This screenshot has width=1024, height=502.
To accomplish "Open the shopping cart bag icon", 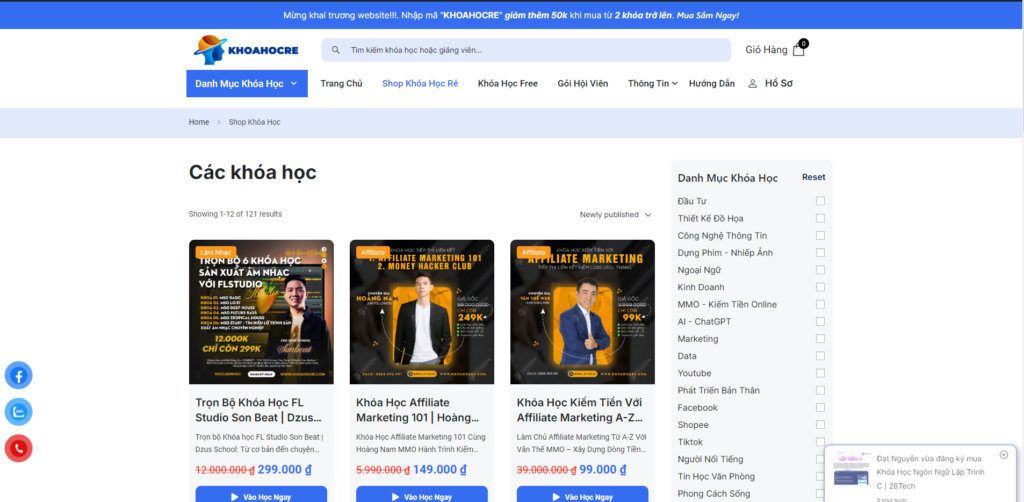I will pos(798,50).
